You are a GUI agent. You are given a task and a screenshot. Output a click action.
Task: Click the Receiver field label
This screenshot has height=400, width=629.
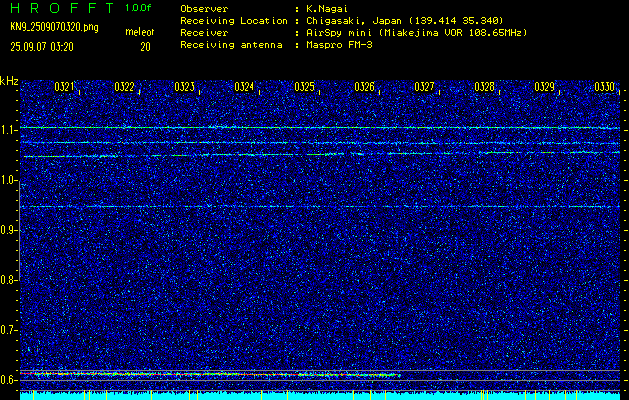[204, 33]
